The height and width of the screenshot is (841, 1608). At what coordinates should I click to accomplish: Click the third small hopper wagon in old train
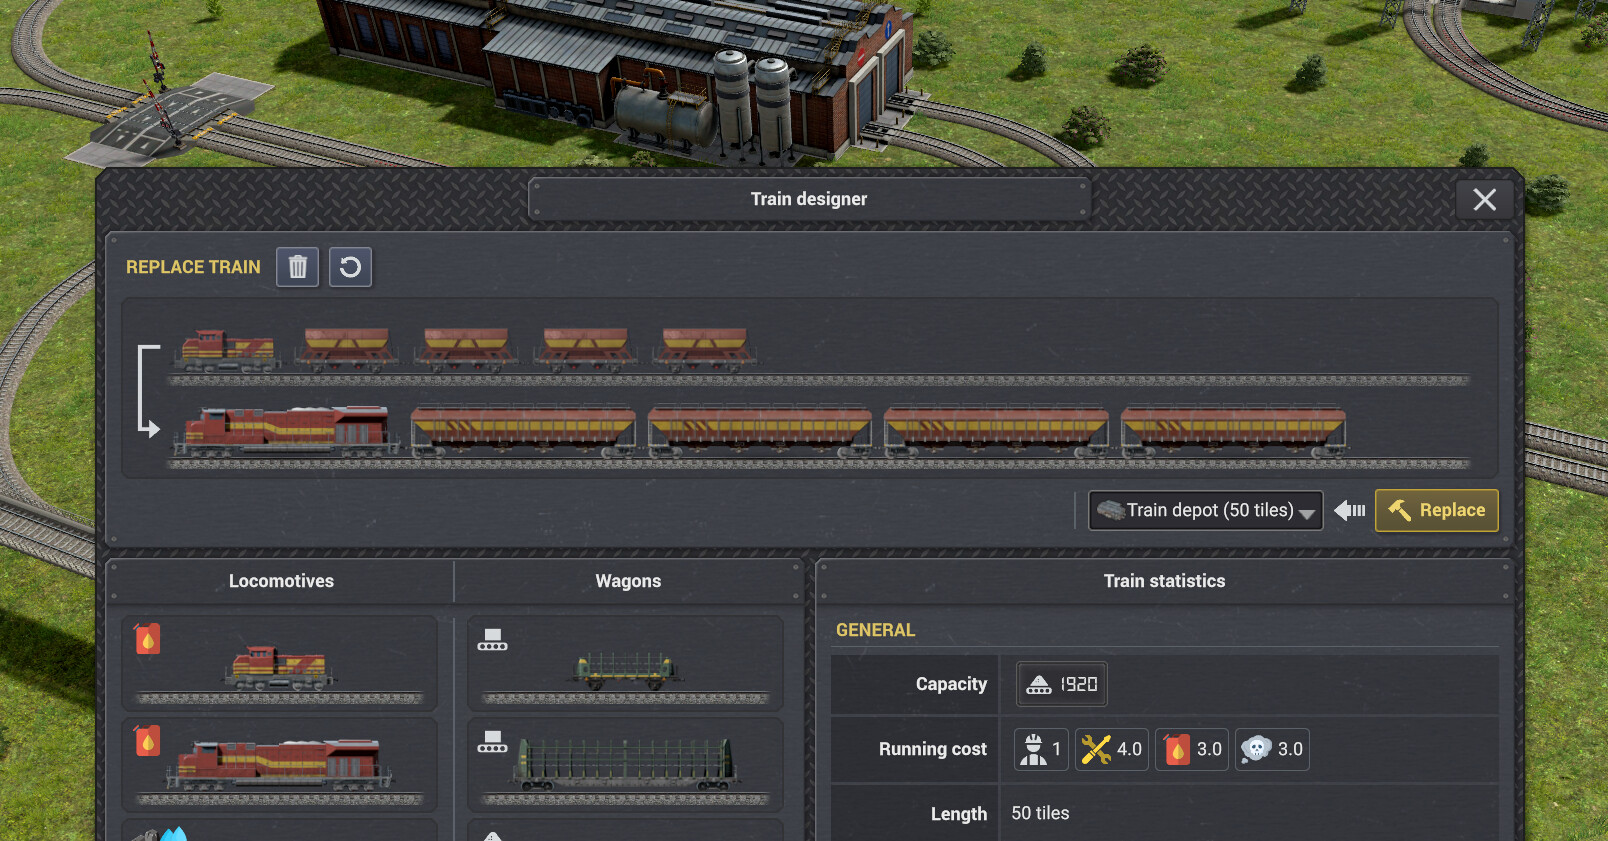pos(586,350)
